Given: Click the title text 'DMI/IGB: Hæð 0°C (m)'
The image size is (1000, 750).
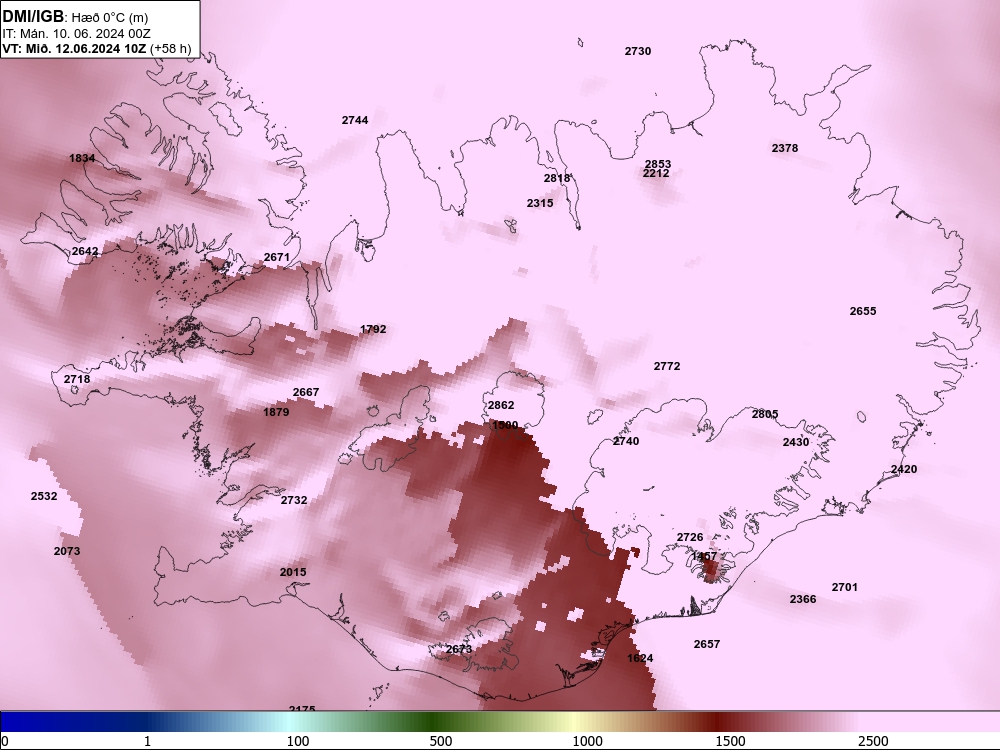Looking at the screenshot, I should click(75, 17).
